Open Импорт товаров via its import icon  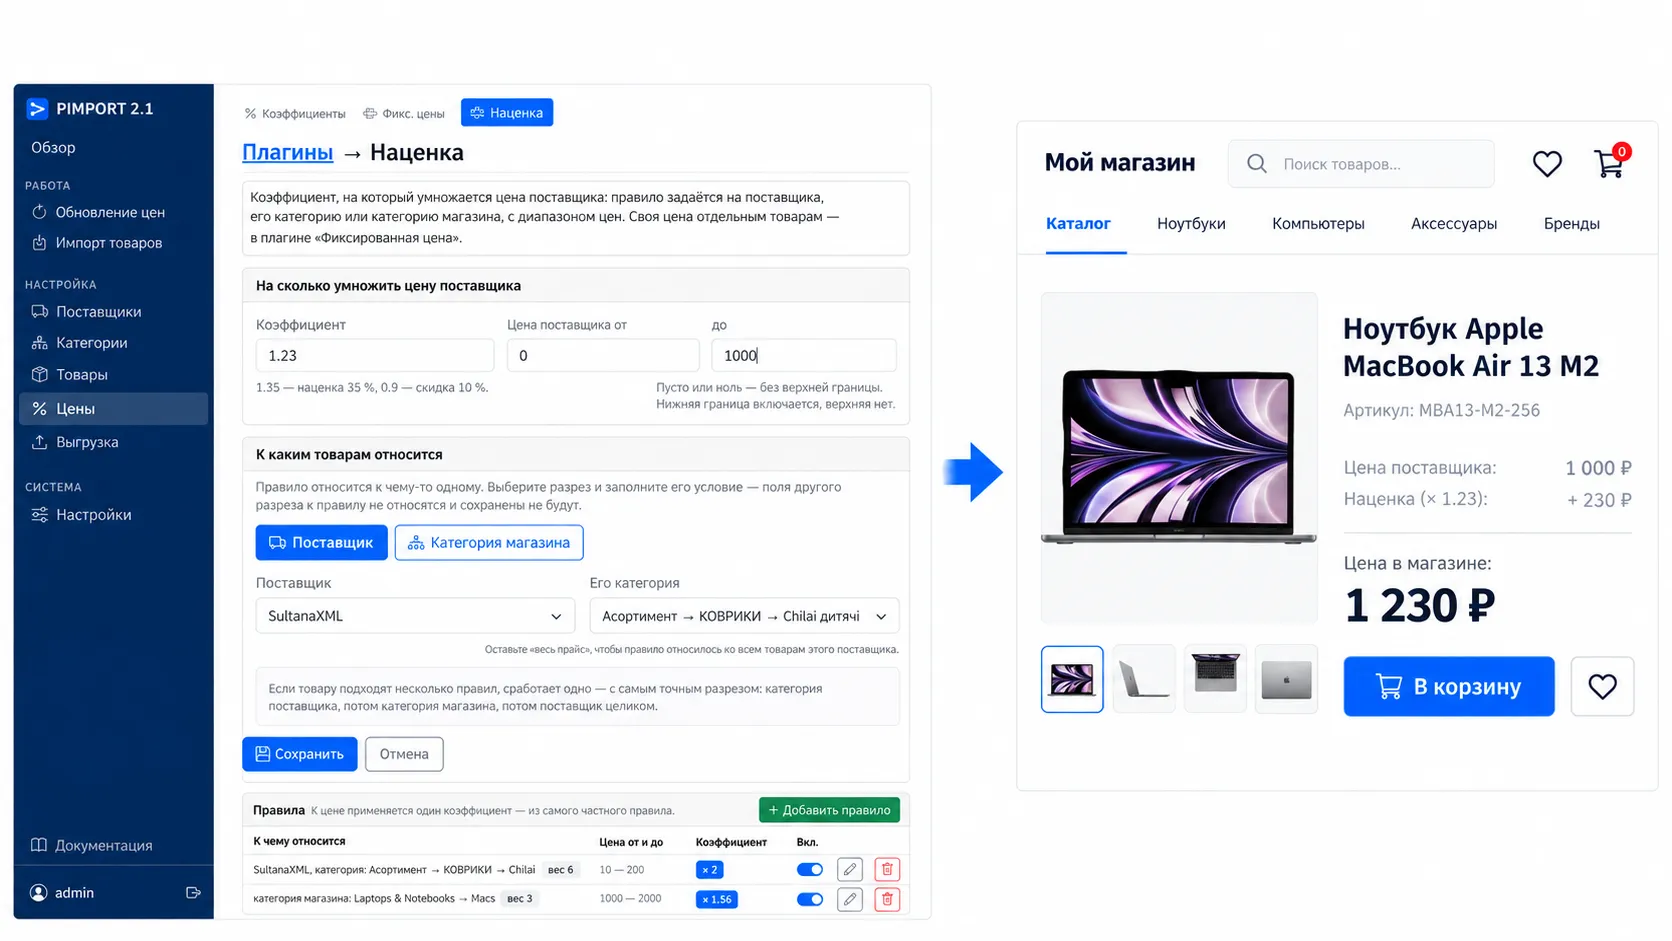point(39,243)
